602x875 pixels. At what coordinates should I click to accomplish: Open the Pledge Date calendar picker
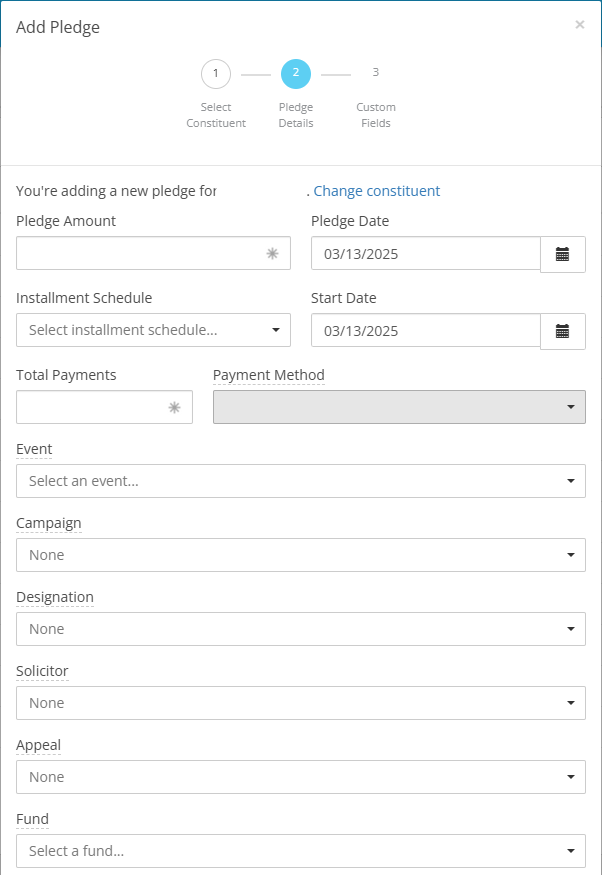pos(562,254)
